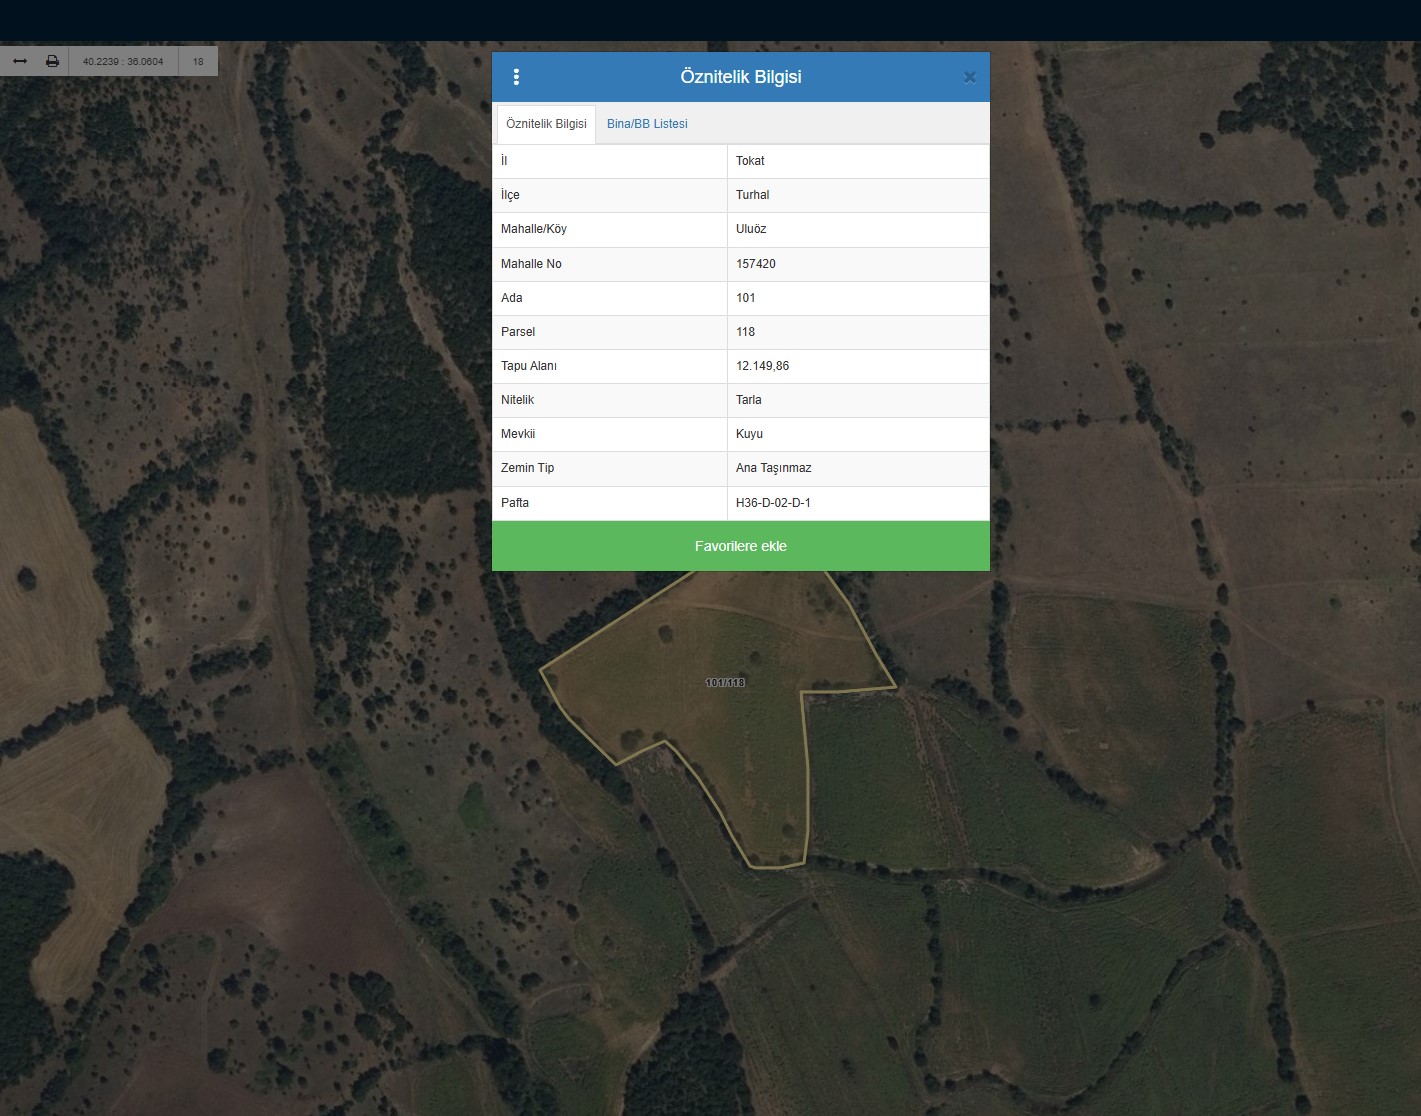The width and height of the screenshot is (1421, 1116).
Task: Click the horizontal double-arrow measure icon
Action: tap(19, 61)
